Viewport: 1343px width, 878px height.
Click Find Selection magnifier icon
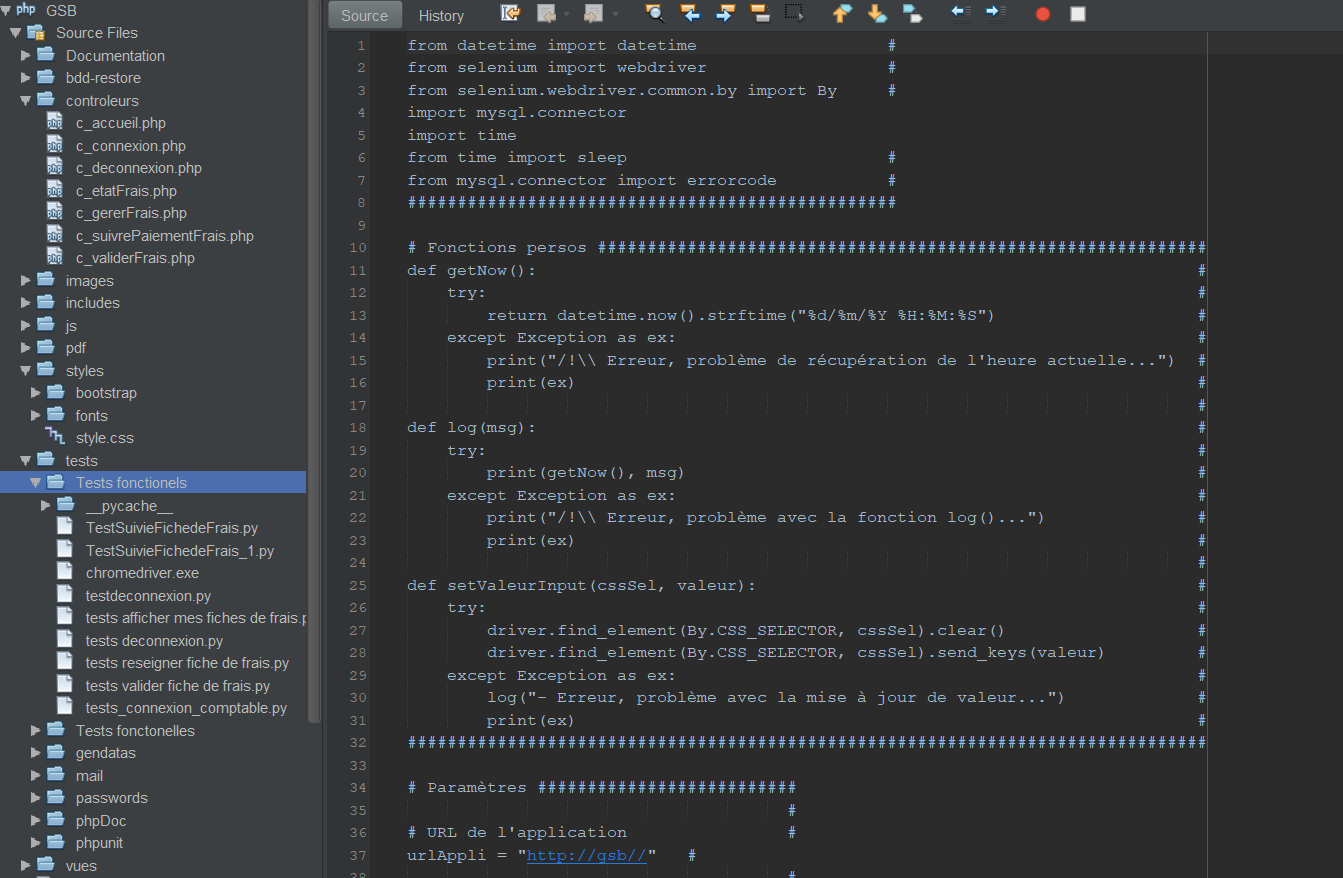(x=655, y=14)
